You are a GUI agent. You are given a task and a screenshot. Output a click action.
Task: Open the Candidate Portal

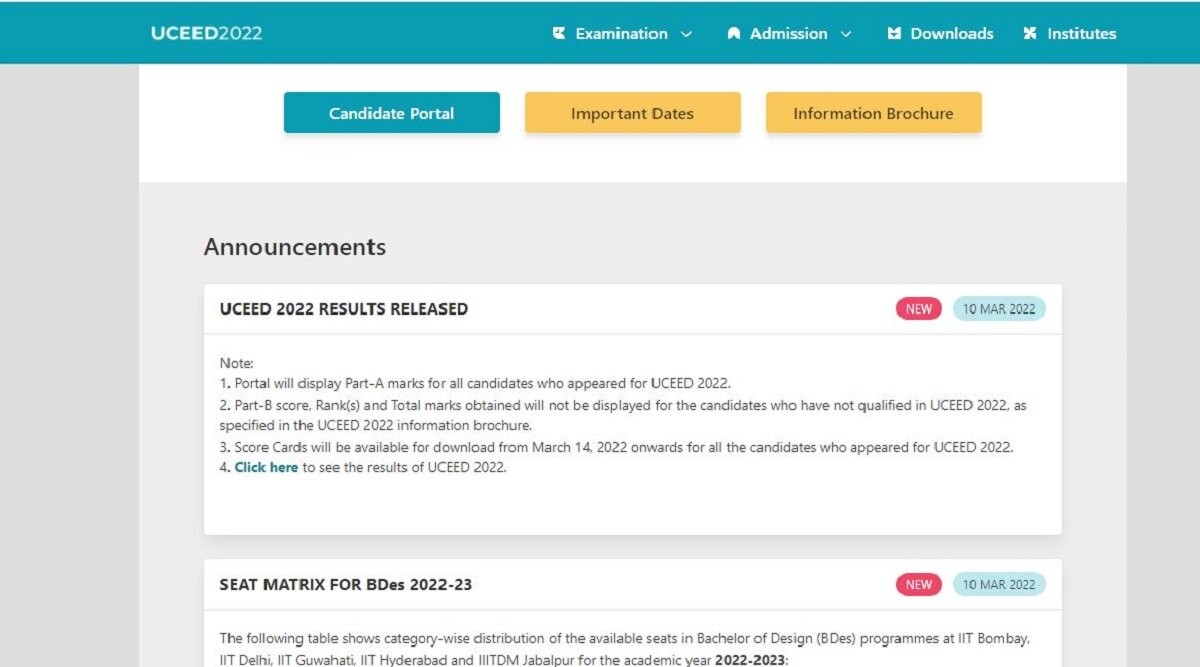click(x=391, y=113)
